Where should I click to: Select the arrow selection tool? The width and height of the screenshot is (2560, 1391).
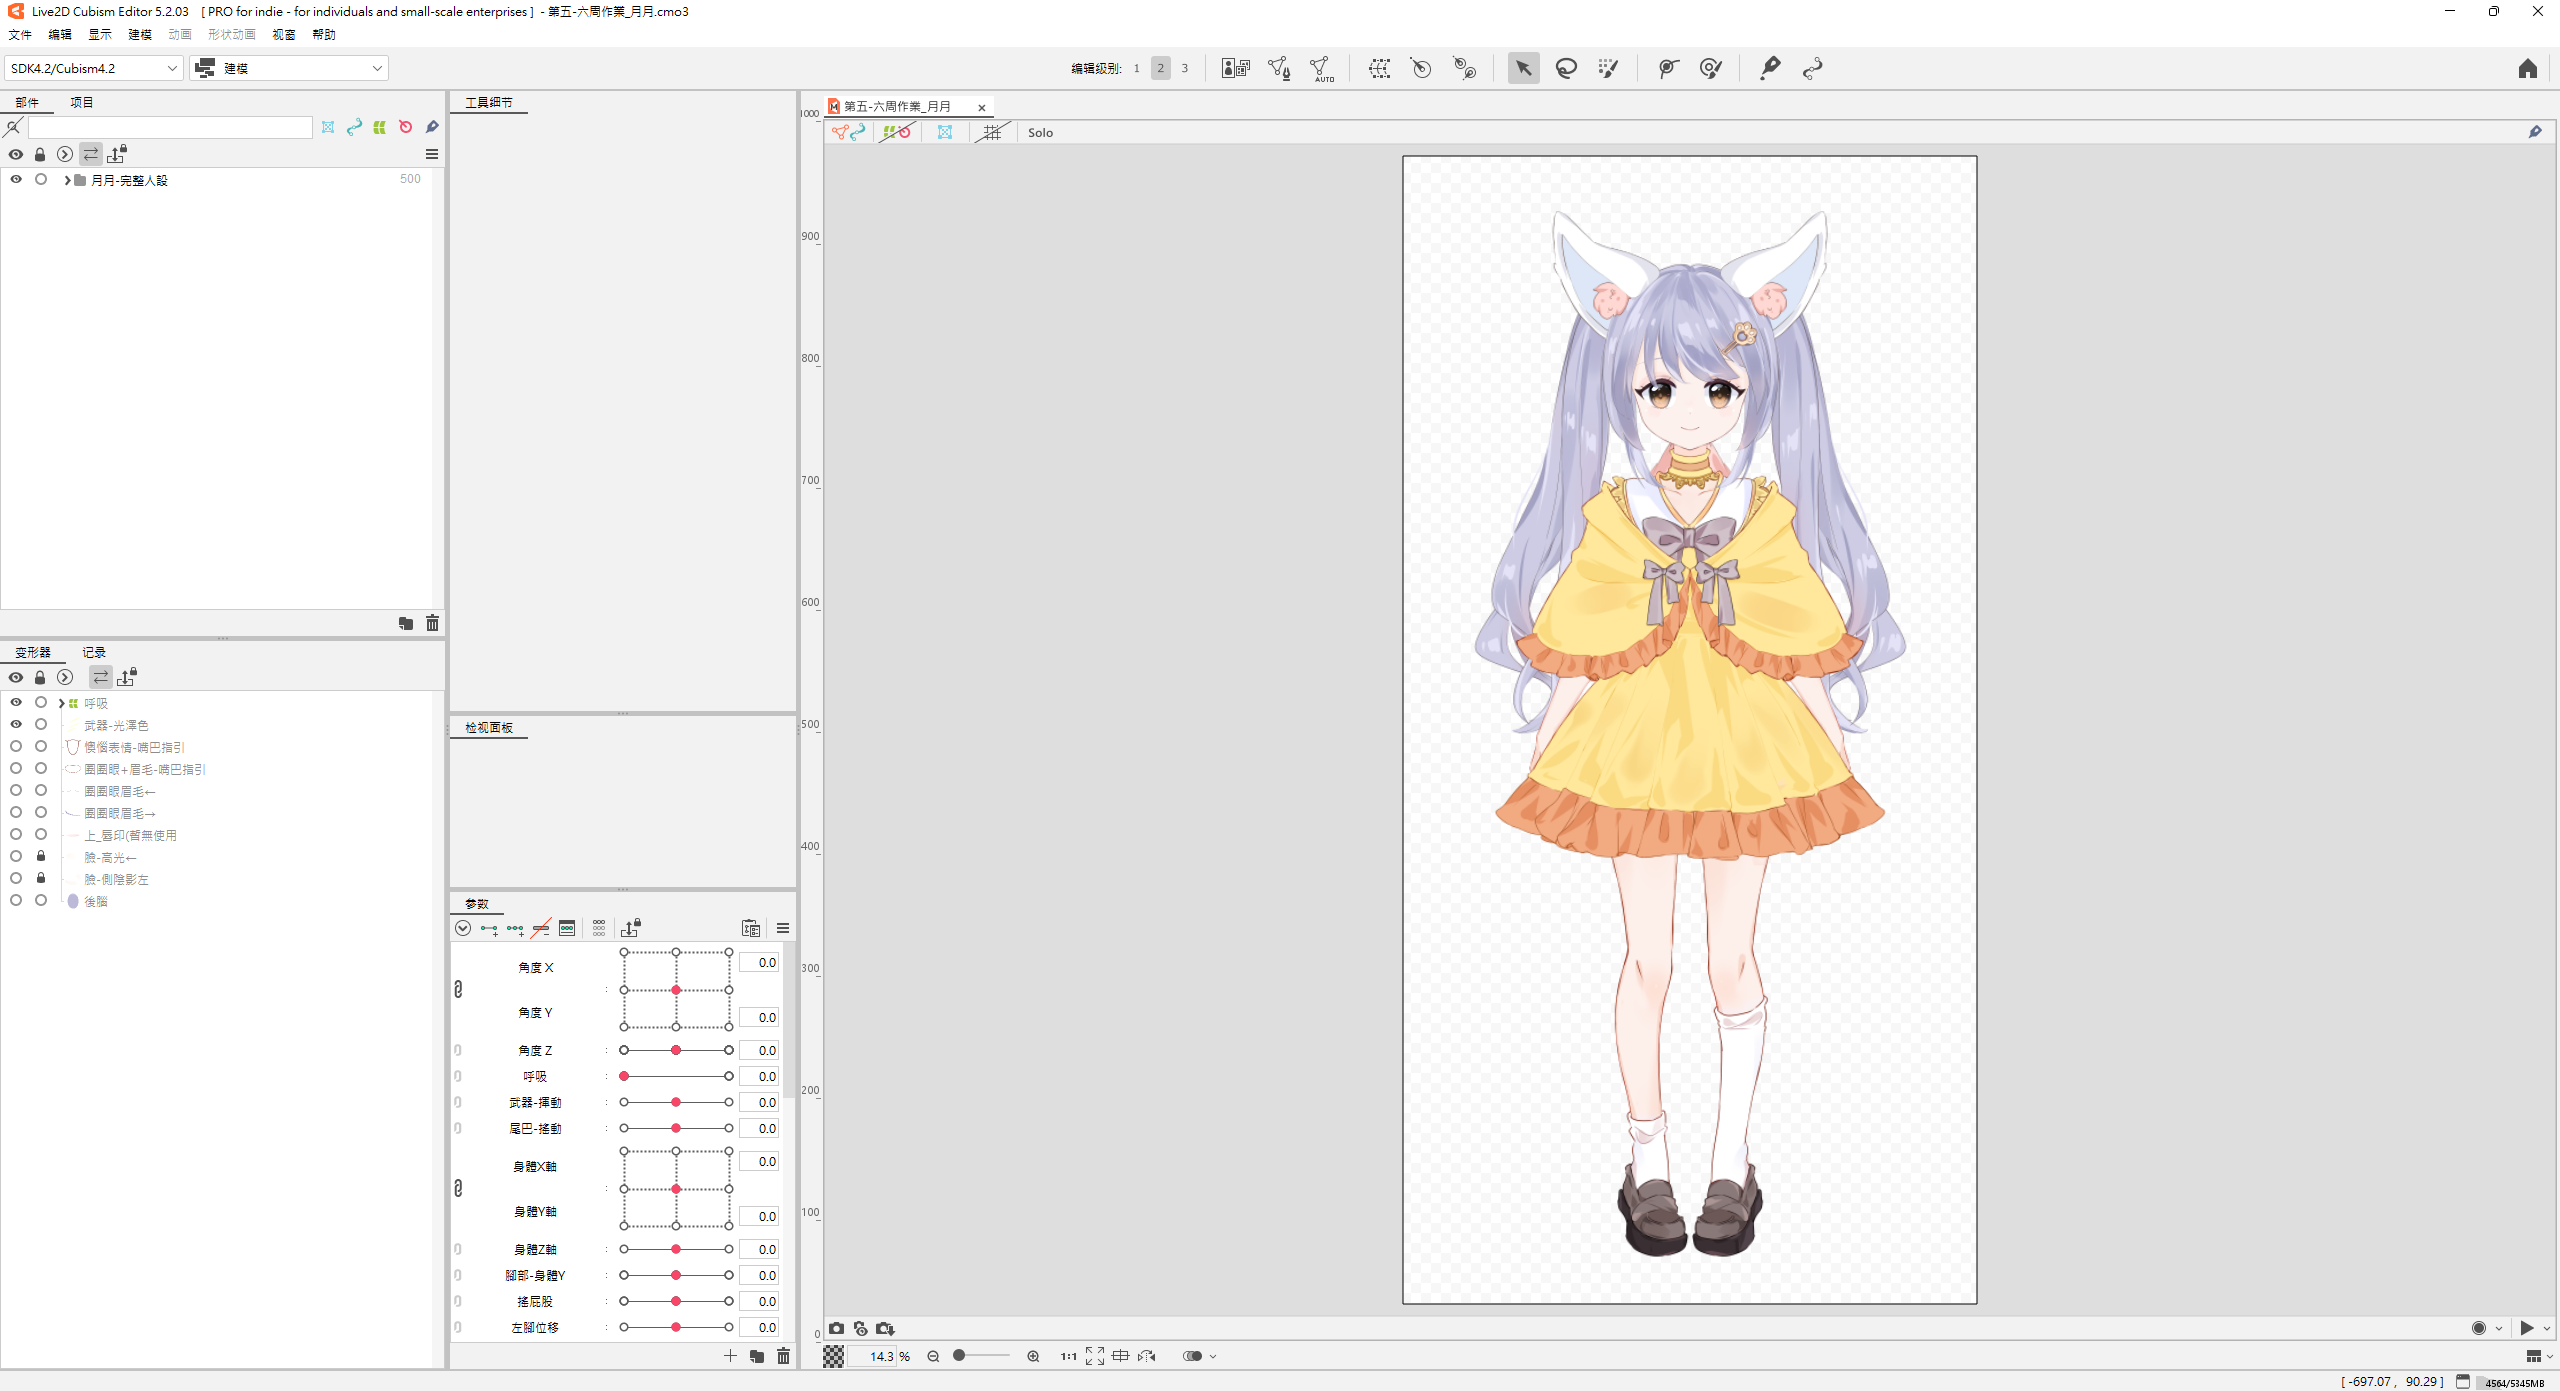pyautogui.click(x=1523, y=68)
